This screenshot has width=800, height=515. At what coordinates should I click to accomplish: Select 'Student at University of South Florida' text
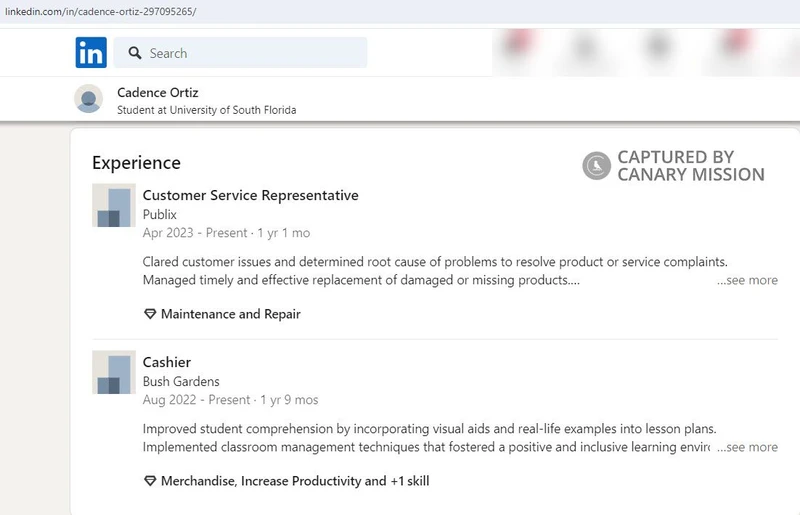207,110
